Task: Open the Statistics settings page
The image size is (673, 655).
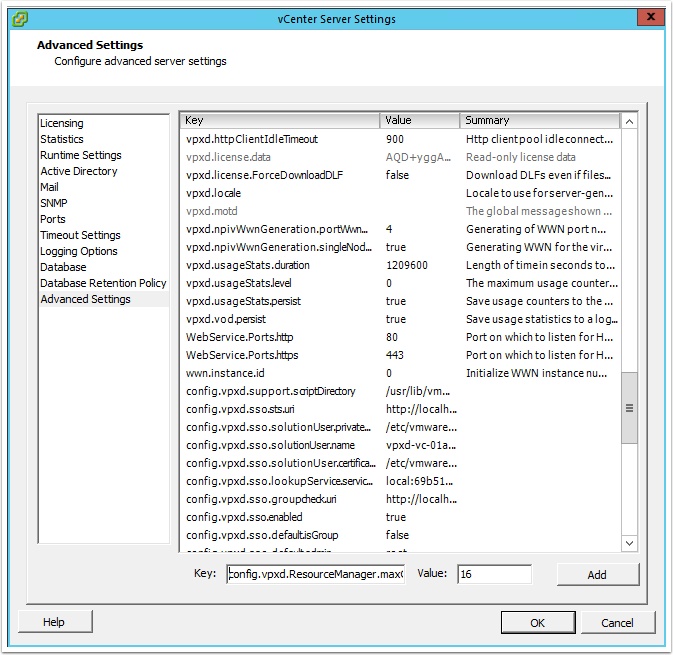Action: click(x=62, y=139)
